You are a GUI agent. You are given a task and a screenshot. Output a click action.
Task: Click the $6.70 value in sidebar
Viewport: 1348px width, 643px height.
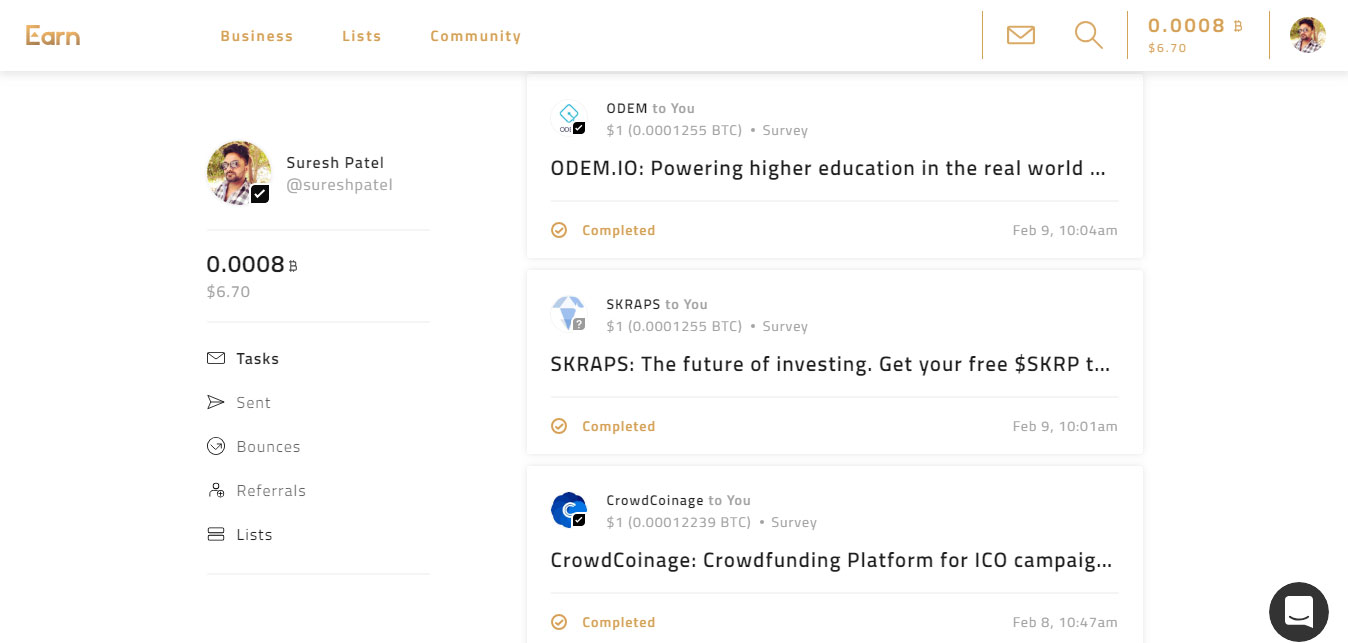point(228,292)
